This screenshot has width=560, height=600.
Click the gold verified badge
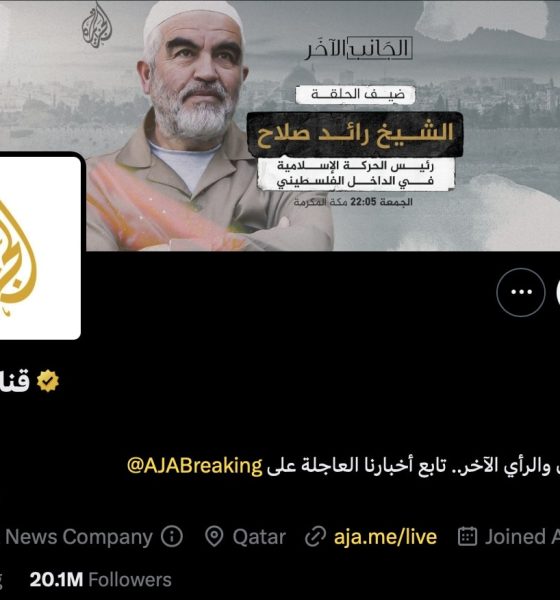click(48, 381)
